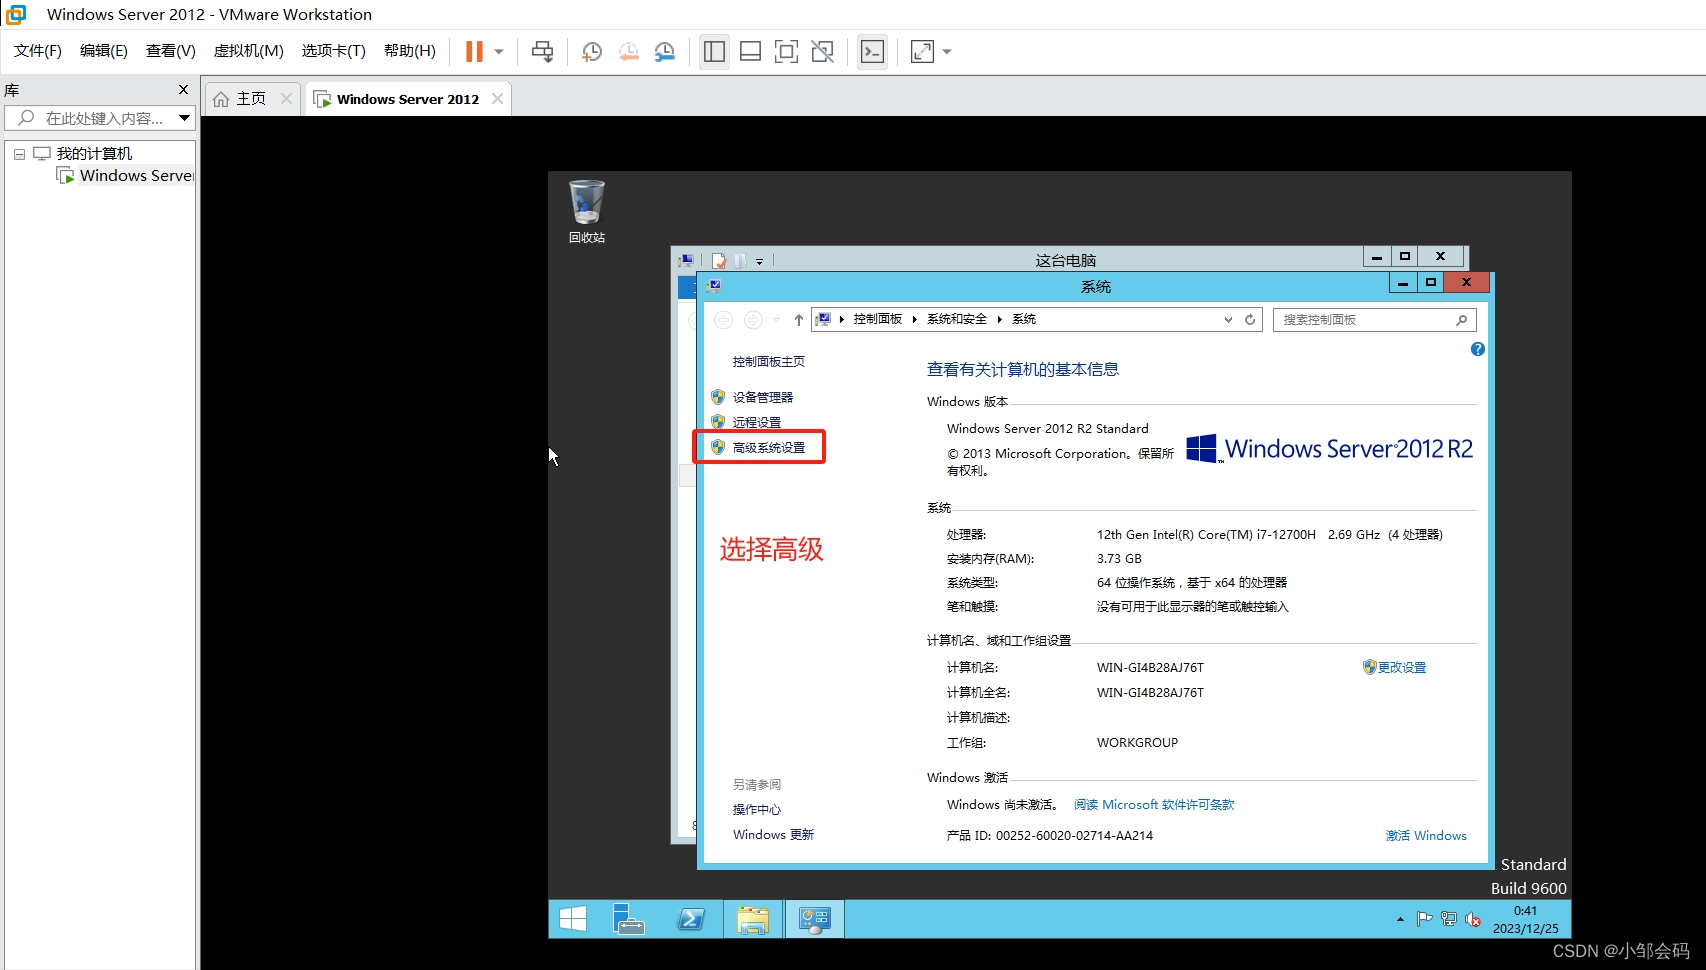Open the stretch display dropdown arrow
Viewport: 1706px width, 970px height.
(947, 51)
